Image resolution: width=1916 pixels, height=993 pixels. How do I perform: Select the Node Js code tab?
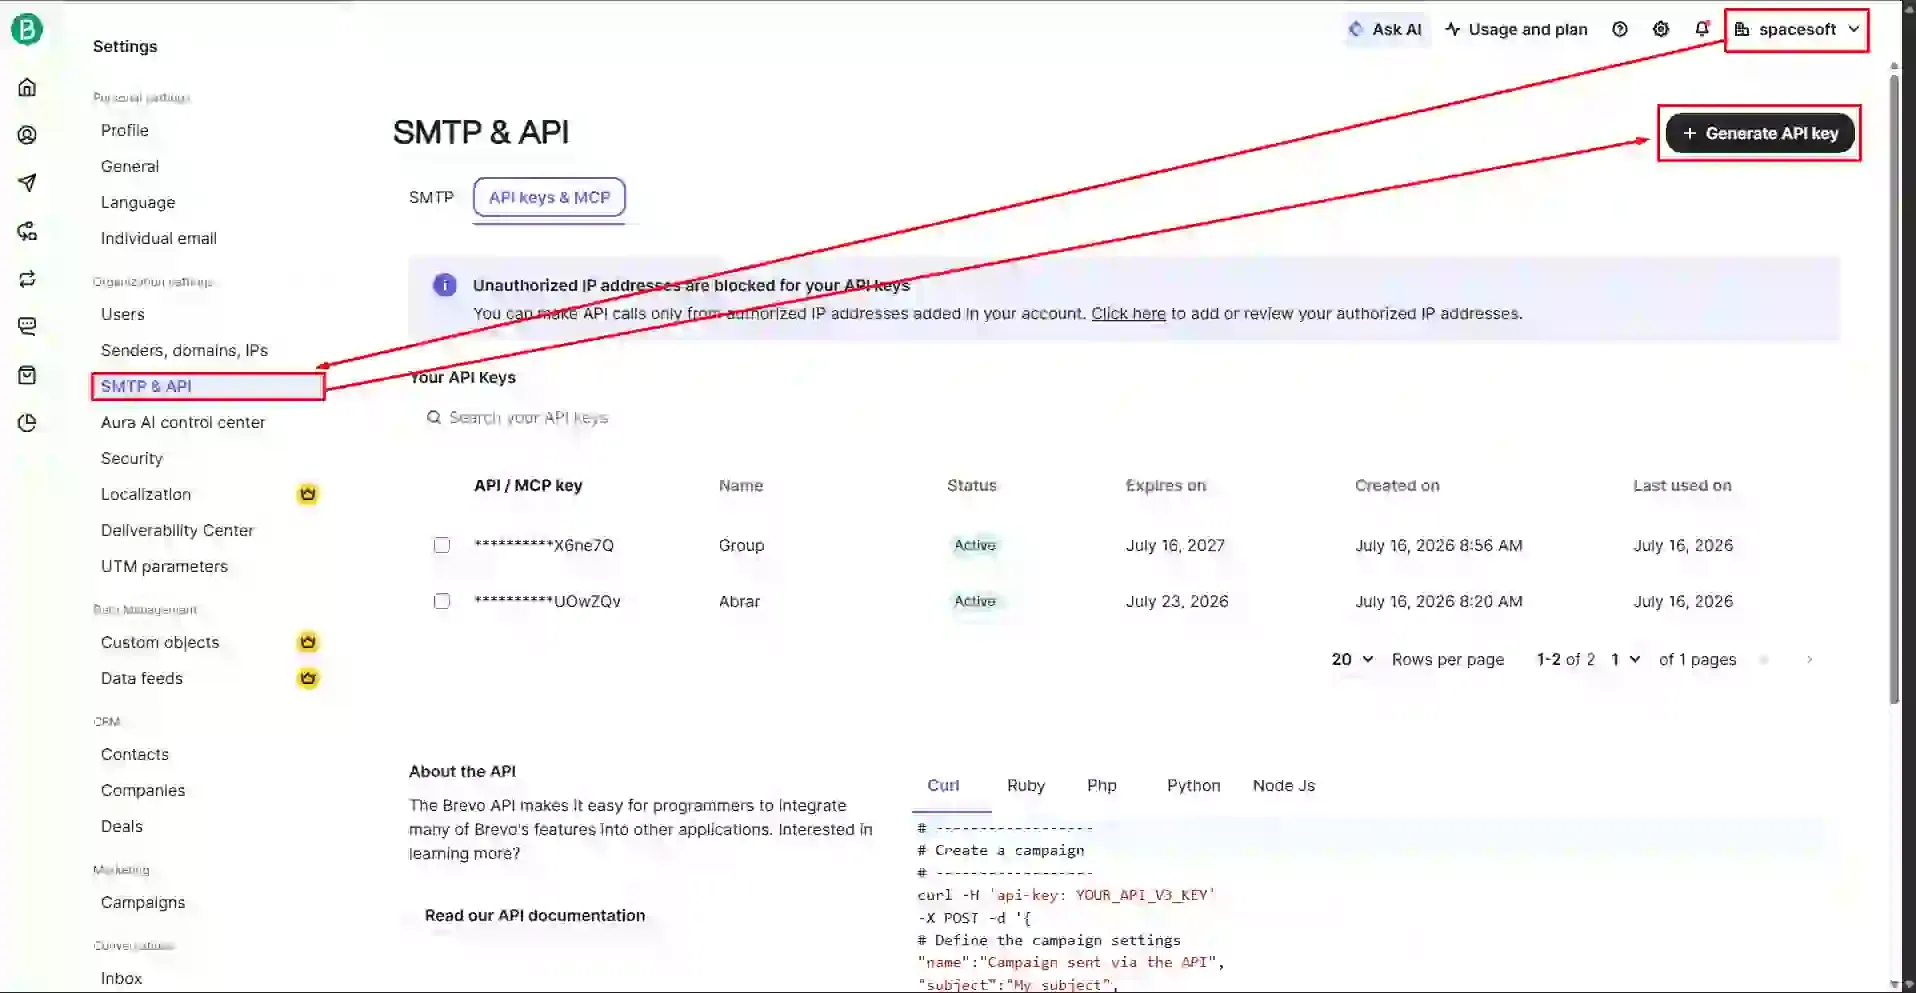1283,785
